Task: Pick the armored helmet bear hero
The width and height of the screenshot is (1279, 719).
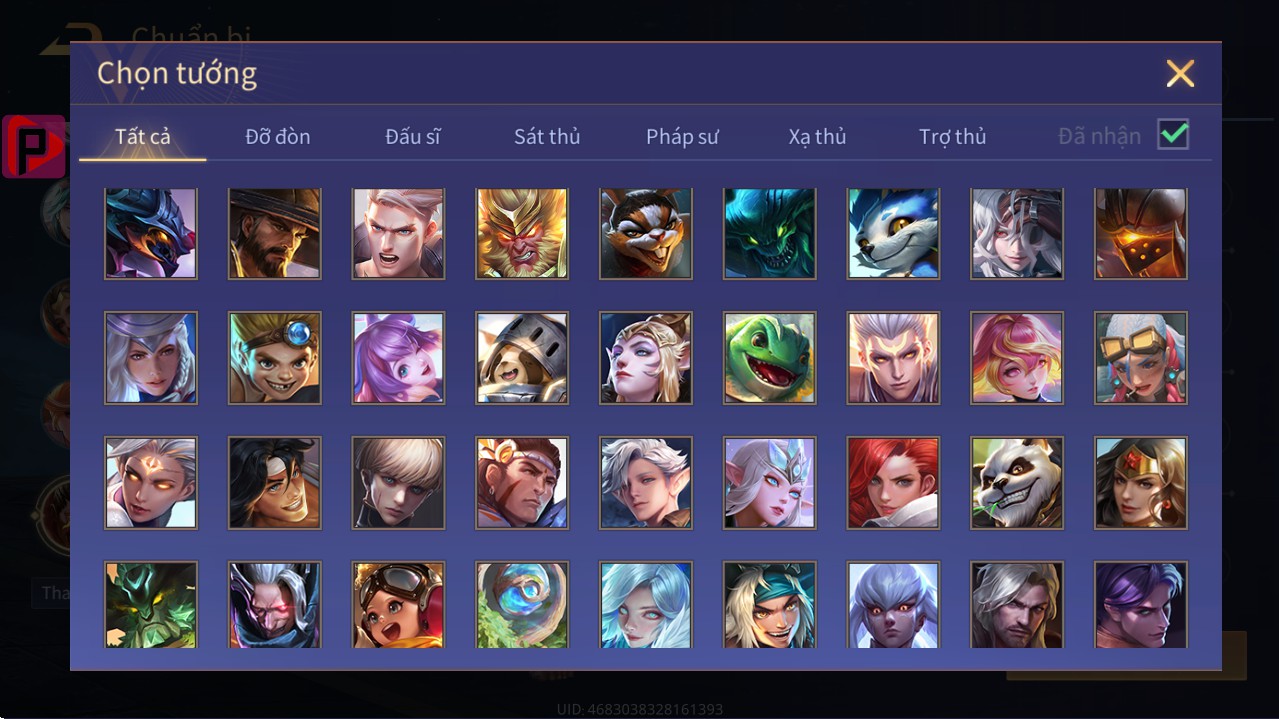Action: pos(522,358)
